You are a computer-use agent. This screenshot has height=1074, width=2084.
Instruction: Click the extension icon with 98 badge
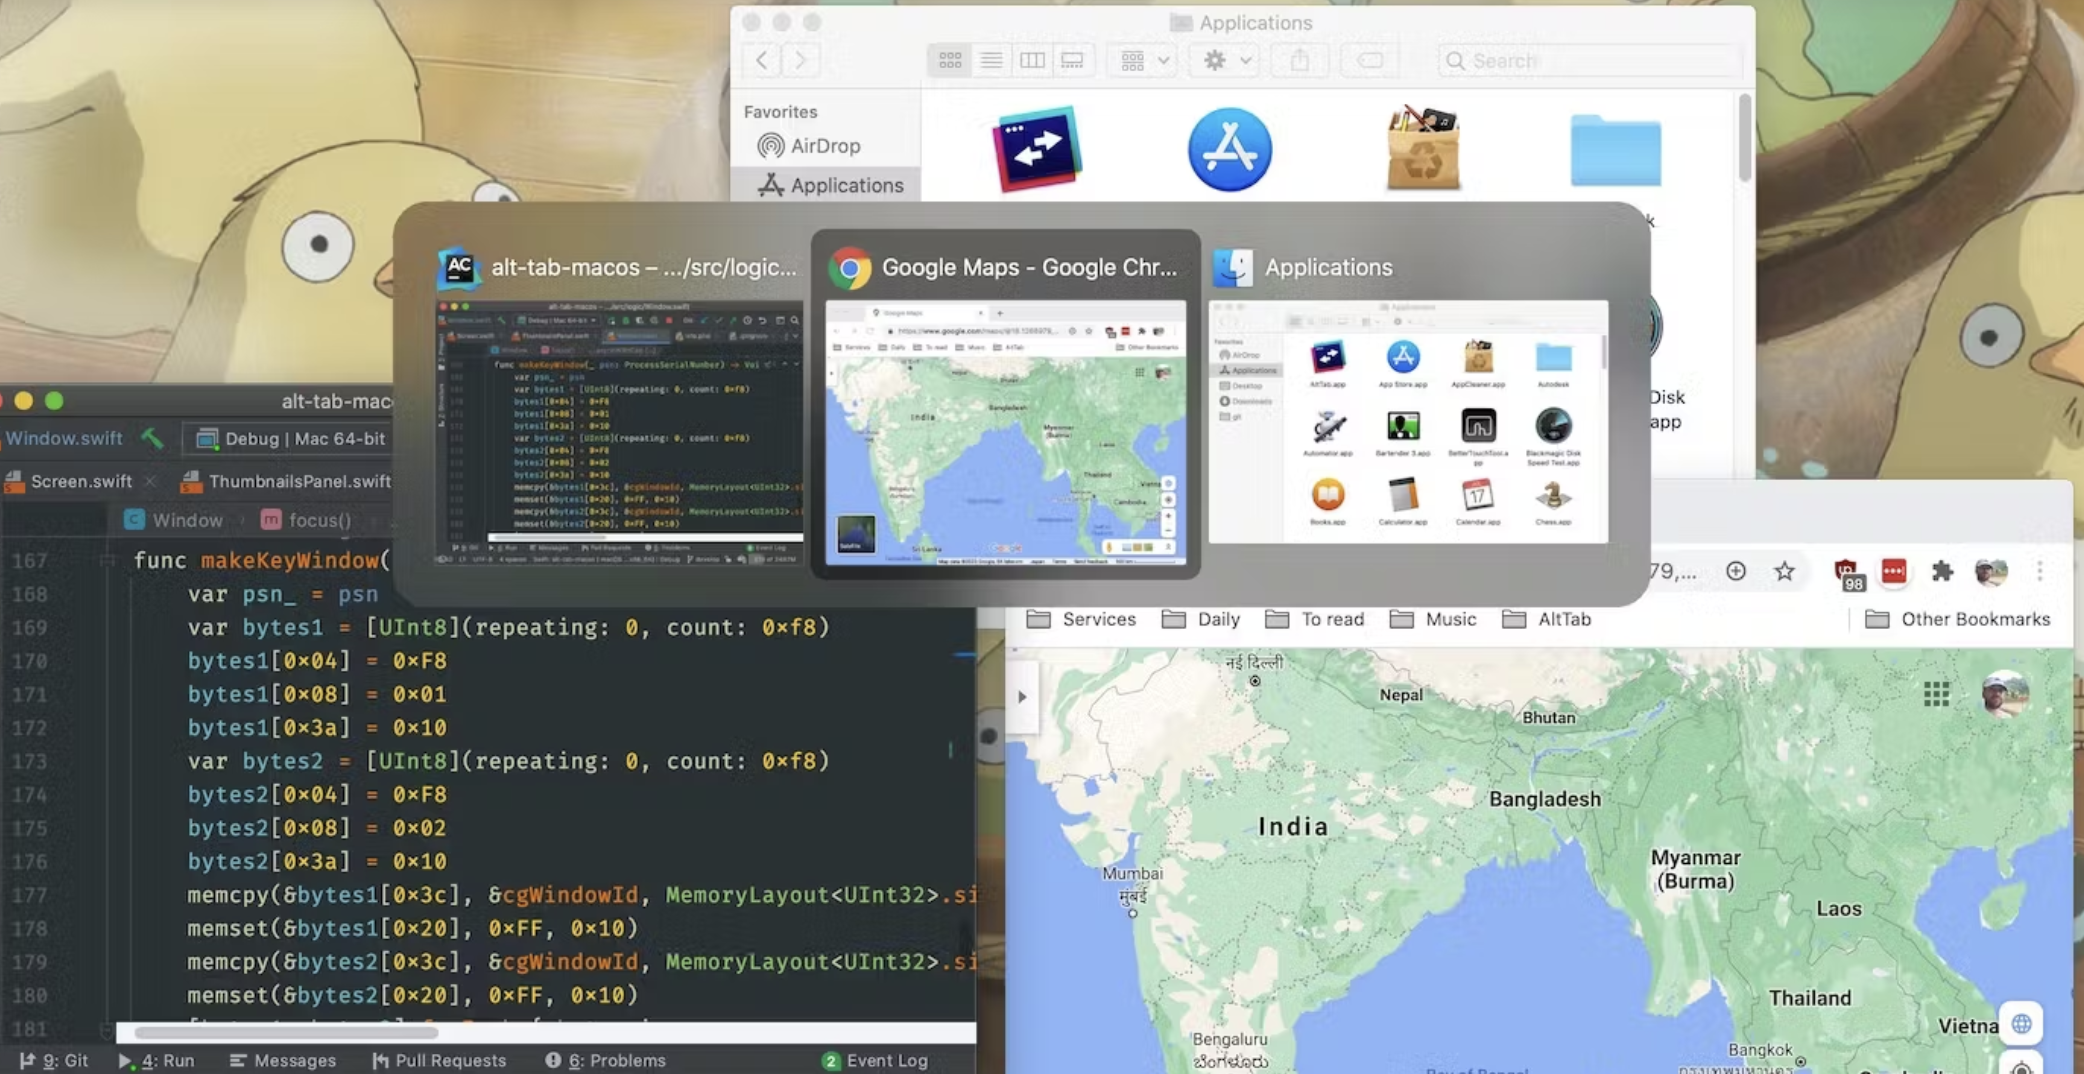point(1848,574)
